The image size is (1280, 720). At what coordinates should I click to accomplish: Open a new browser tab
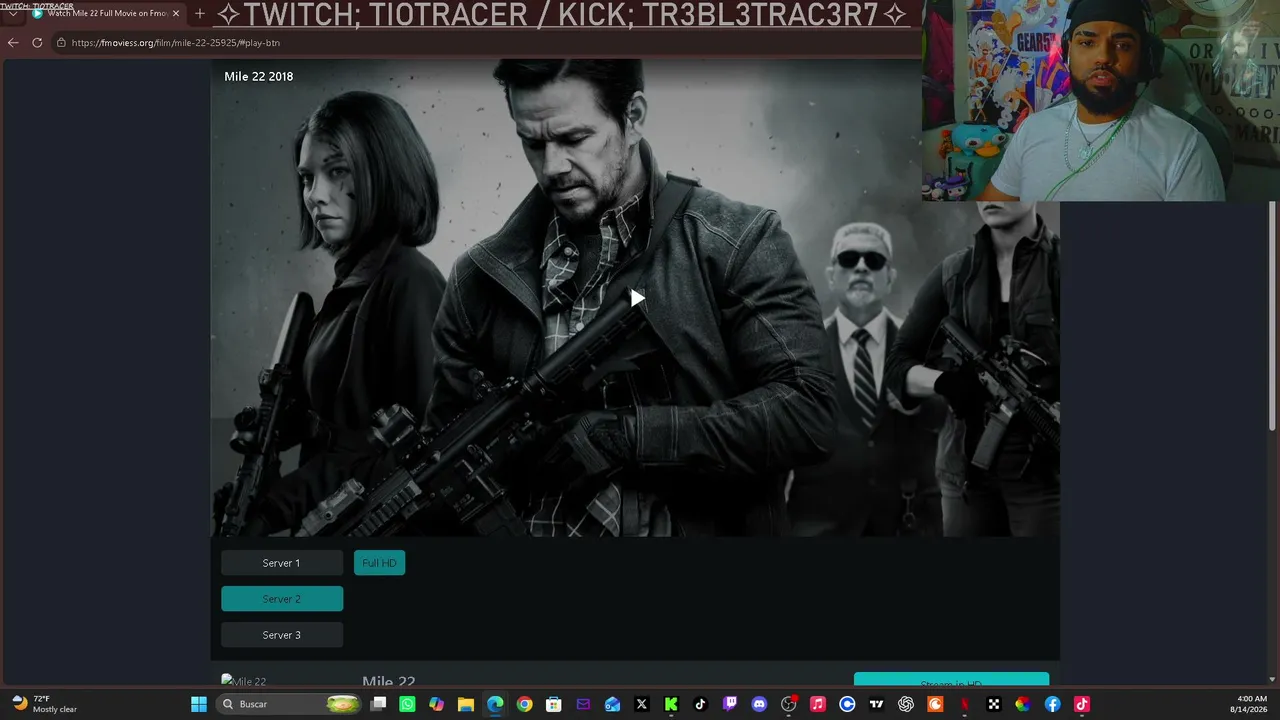click(x=200, y=14)
